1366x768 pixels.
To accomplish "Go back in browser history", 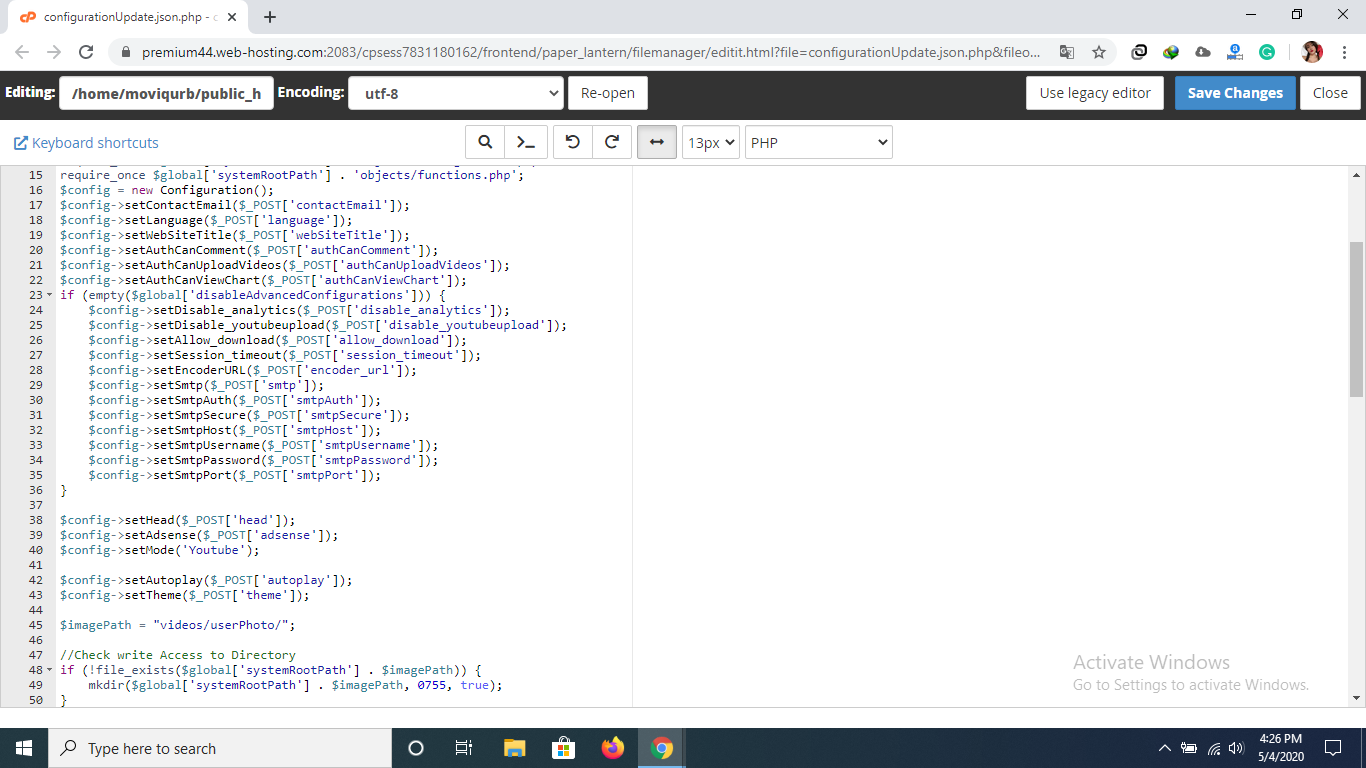I will point(22,52).
